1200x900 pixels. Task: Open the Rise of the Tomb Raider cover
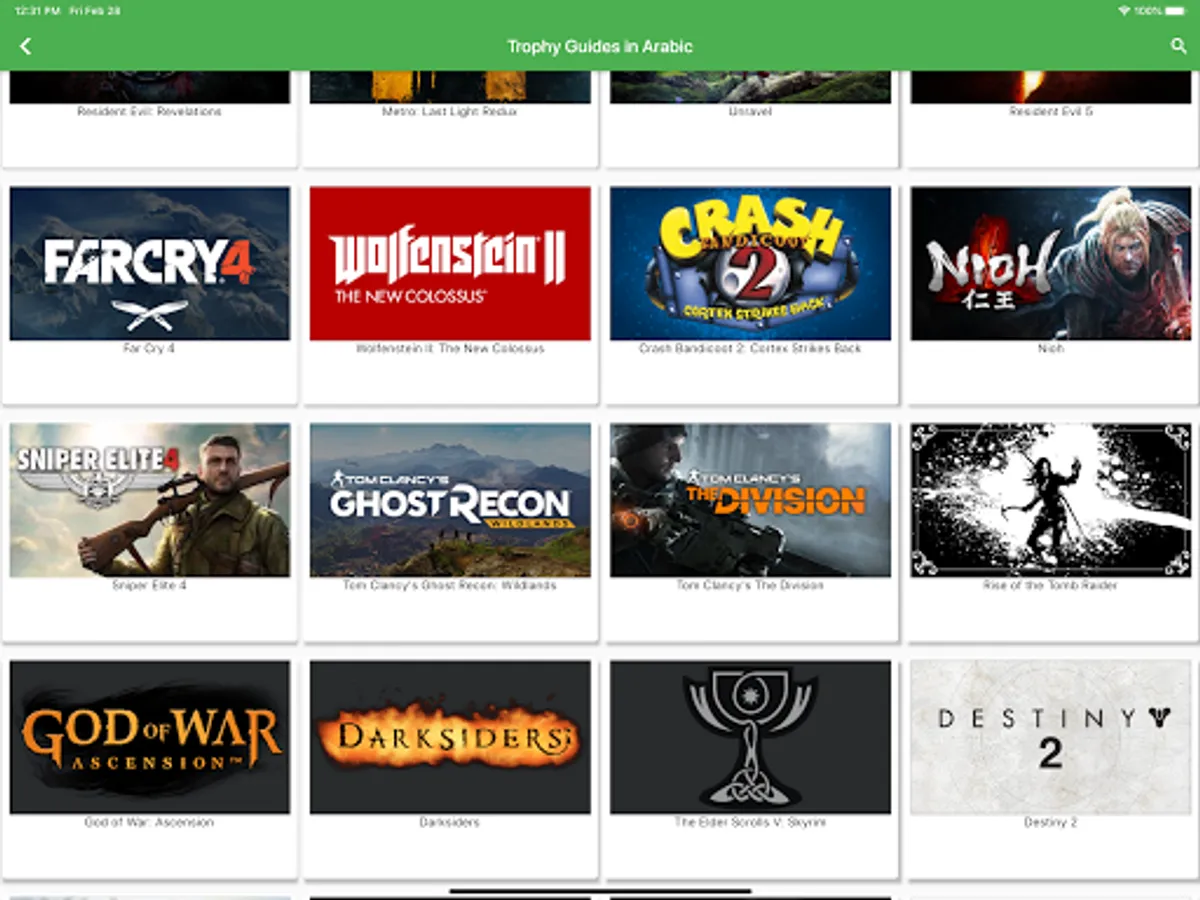pos(1051,500)
